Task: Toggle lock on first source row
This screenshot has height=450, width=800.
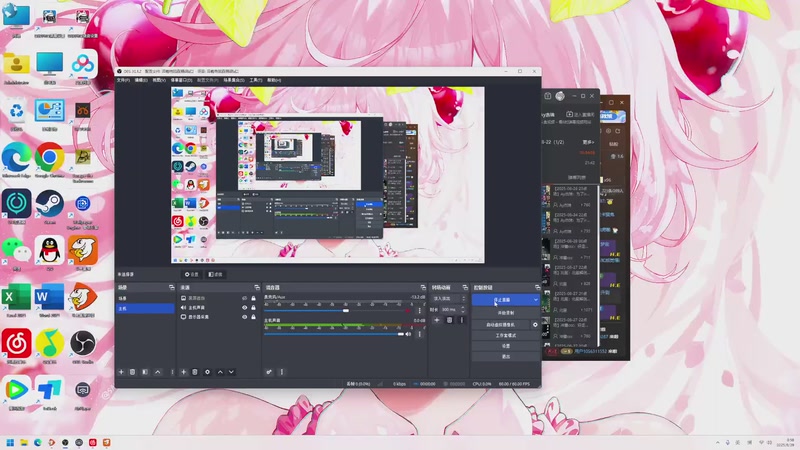Action: 253,298
